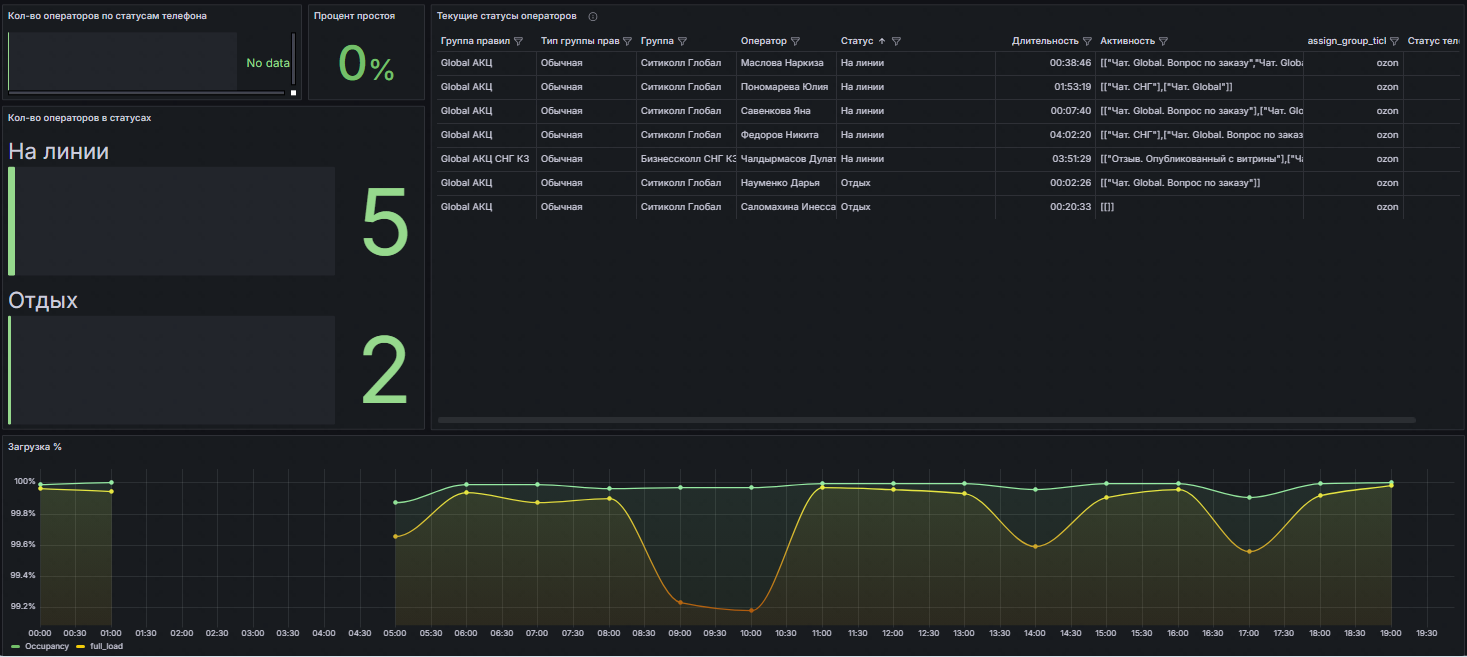Sort table by Оператор column header
The height and width of the screenshot is (657, 1467).
(x=763, y=42)
